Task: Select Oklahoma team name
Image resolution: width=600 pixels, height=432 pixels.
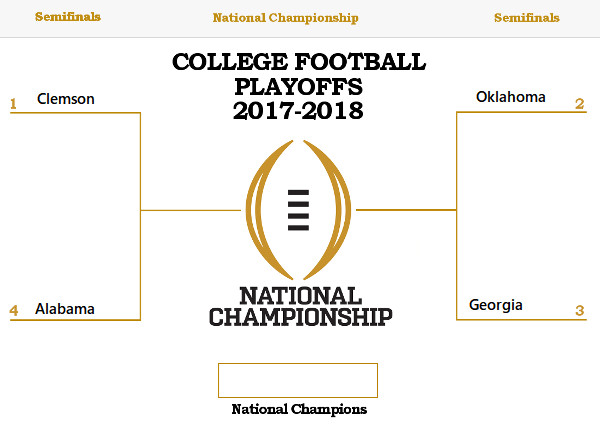Action: coord(510,97)
